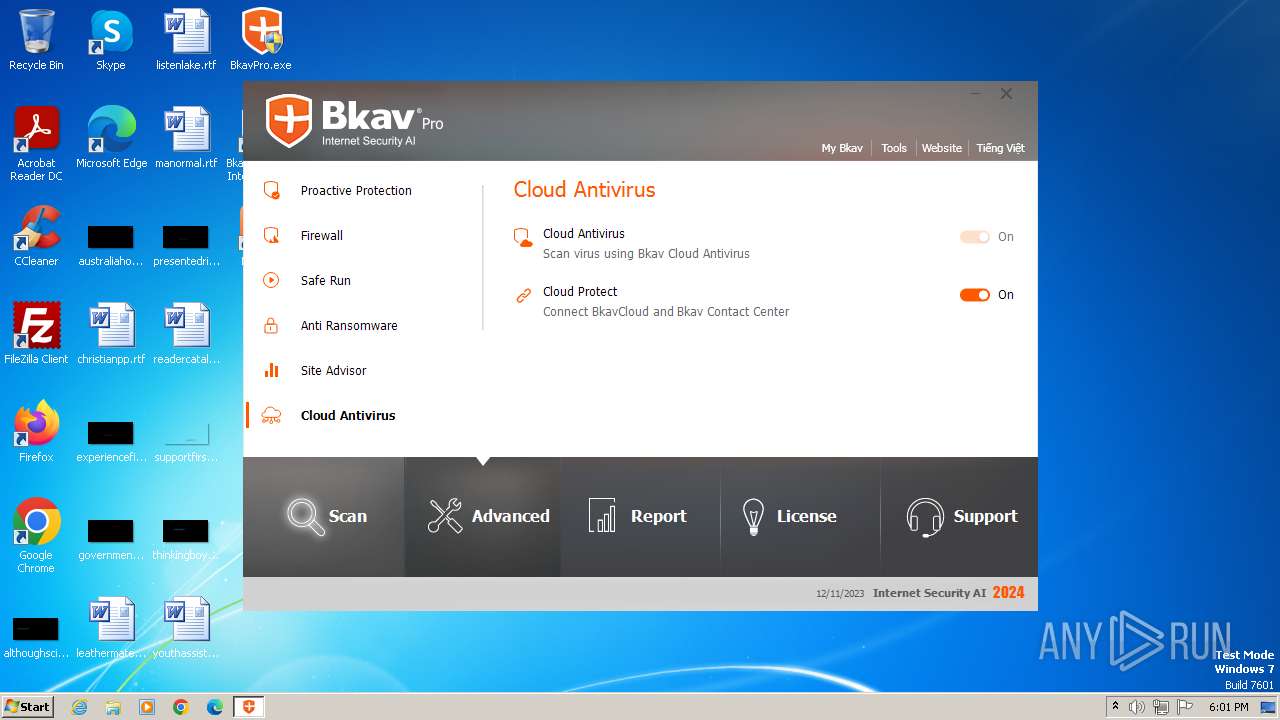Click the volume icon in system tray

(1137, 707)
